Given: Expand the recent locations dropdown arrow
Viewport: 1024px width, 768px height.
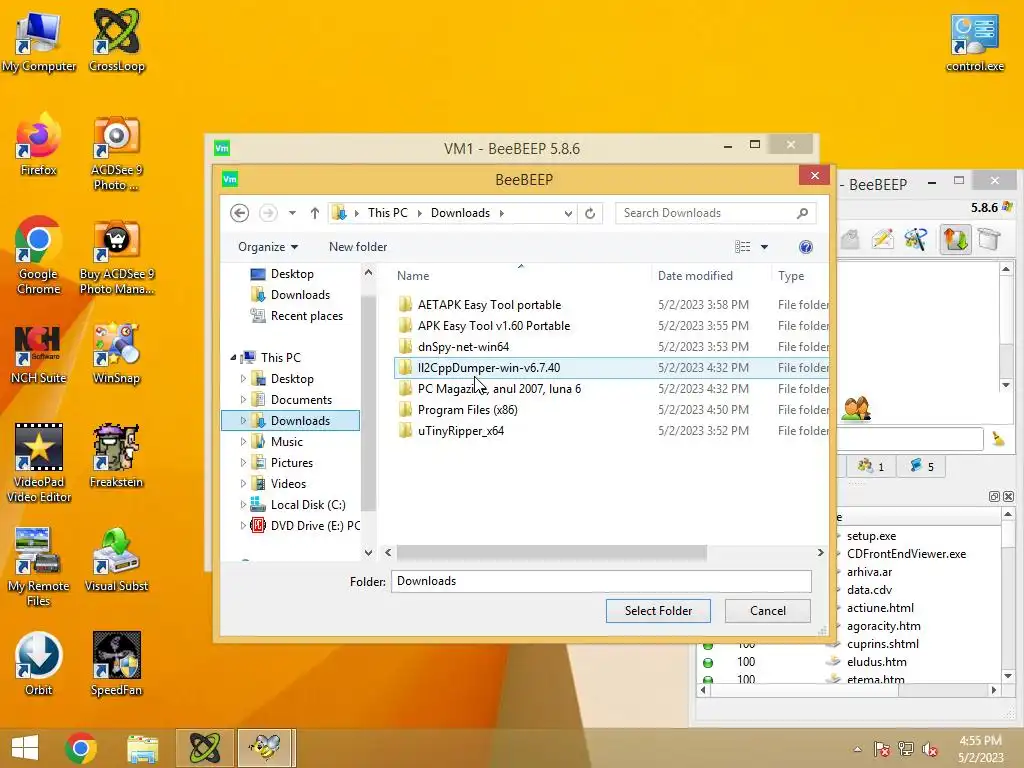Looking at the screenshot, I should tap(292, 213).
